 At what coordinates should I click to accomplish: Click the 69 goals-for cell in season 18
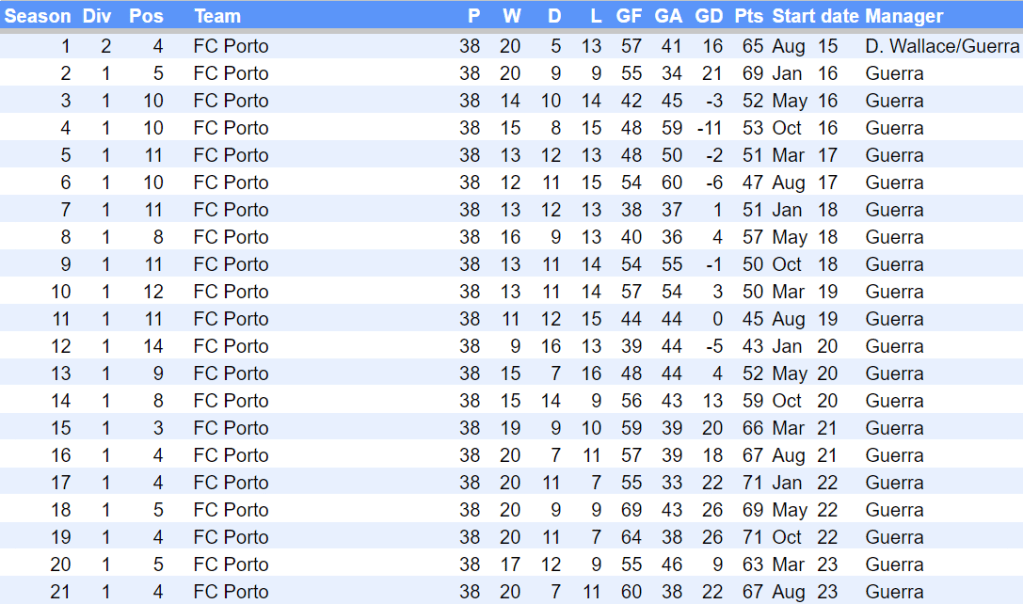coord(630,510)
